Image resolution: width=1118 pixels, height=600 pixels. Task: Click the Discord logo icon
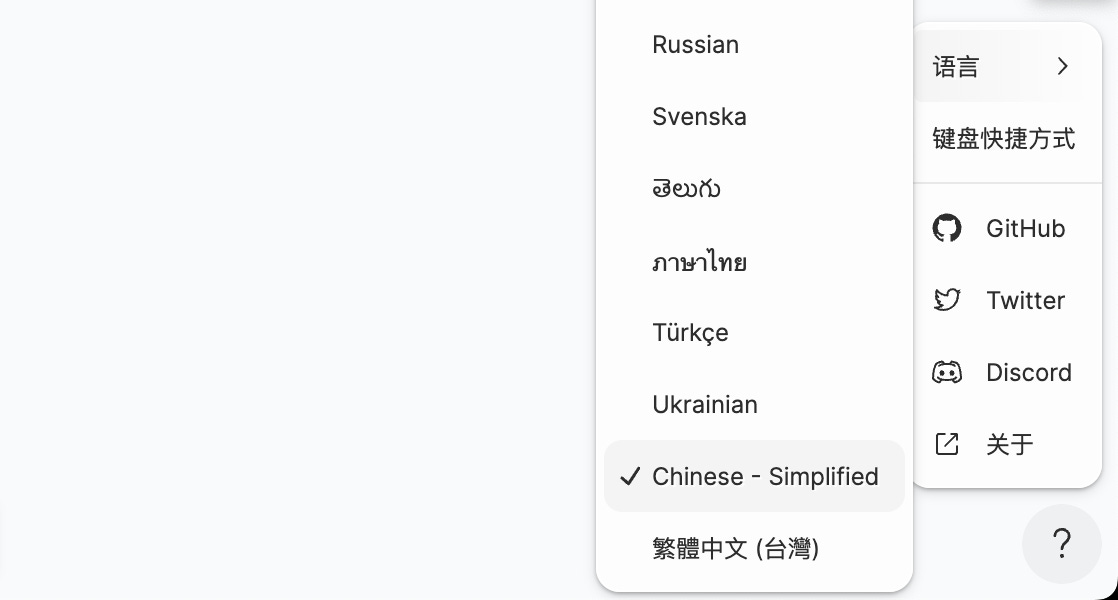pyautogui.click(x=946, y=372)
